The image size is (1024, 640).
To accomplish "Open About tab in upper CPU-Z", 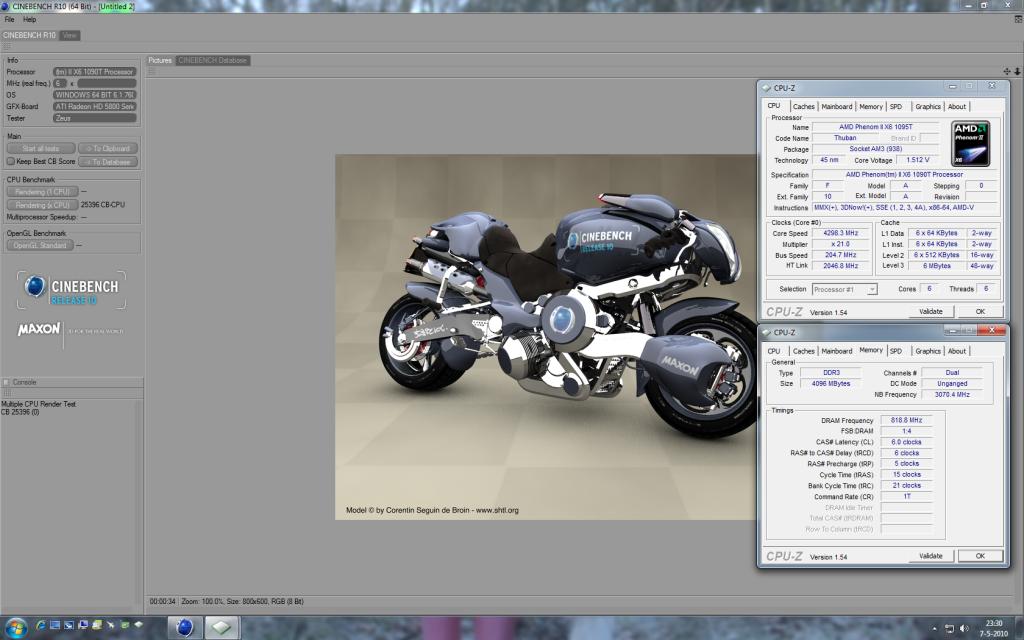I will click(957, 106).
